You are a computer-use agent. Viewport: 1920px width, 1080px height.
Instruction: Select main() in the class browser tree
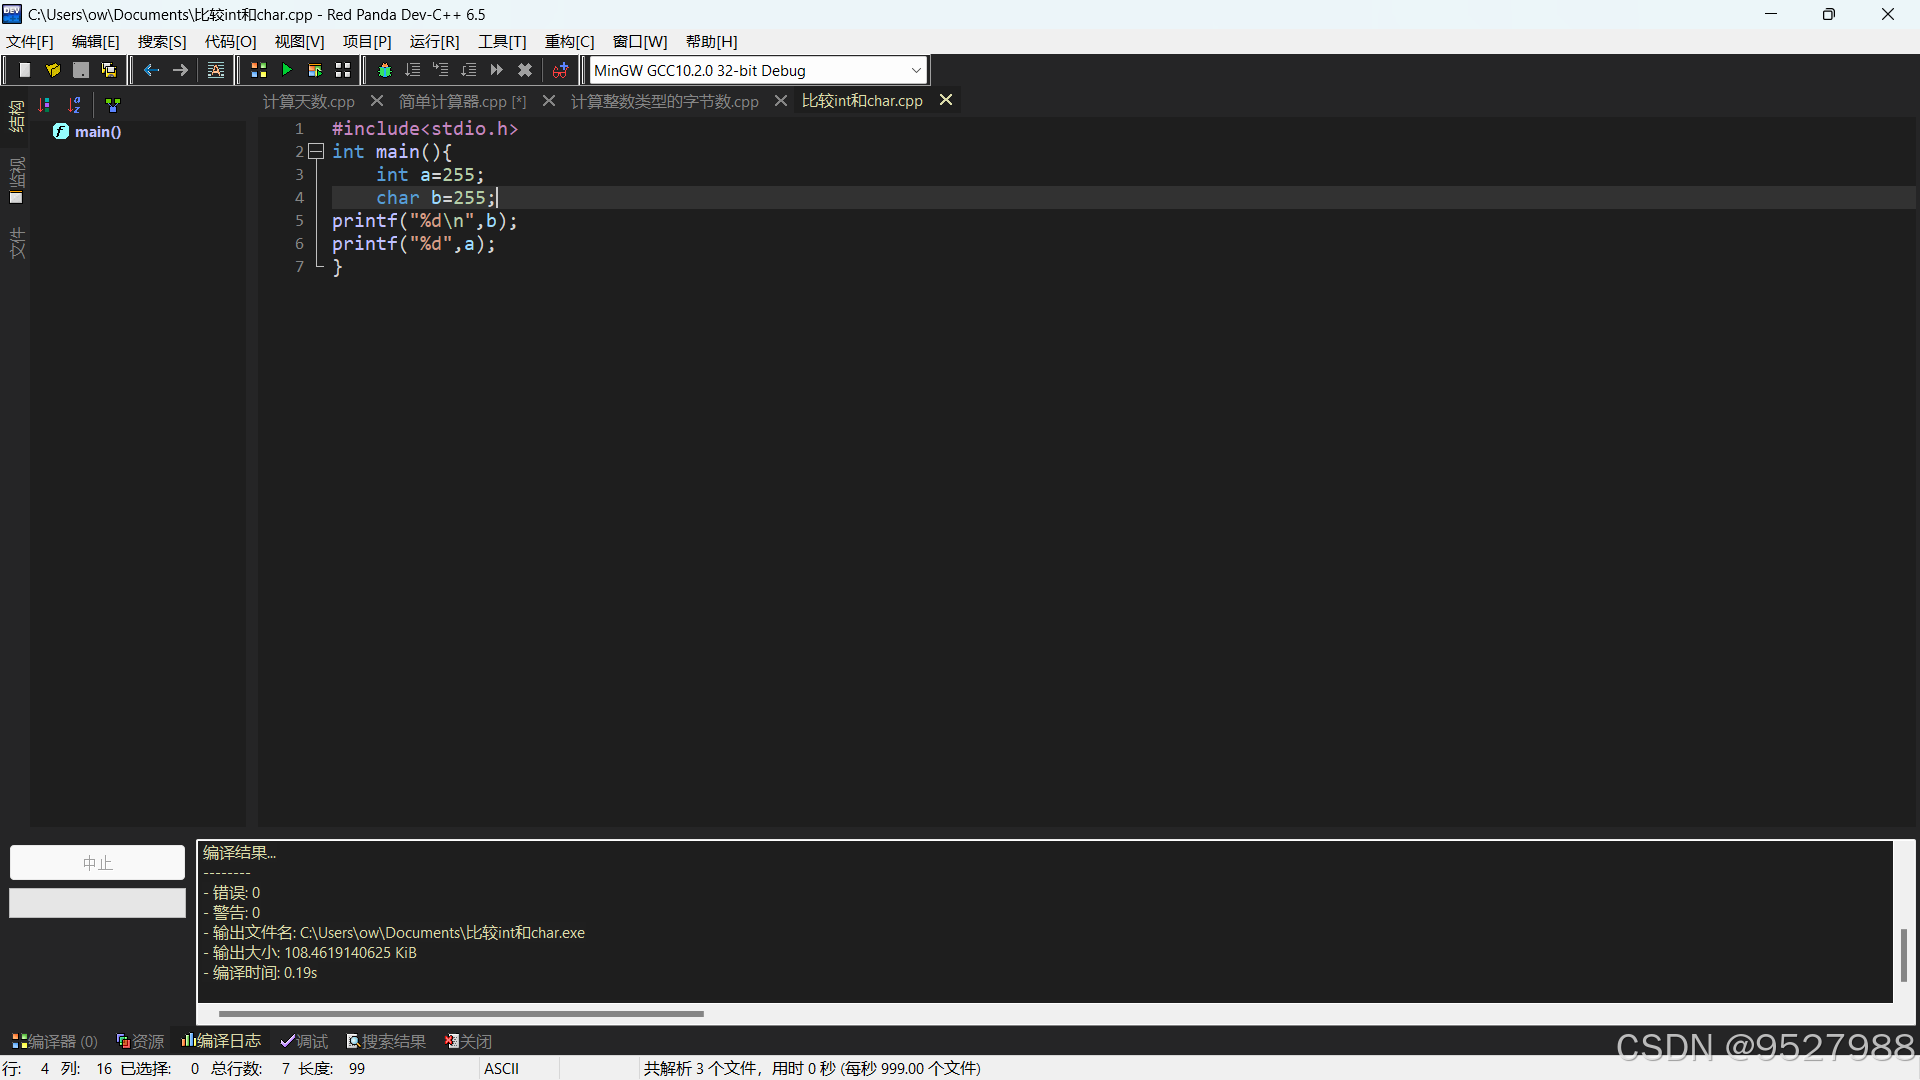pos(97,132)
